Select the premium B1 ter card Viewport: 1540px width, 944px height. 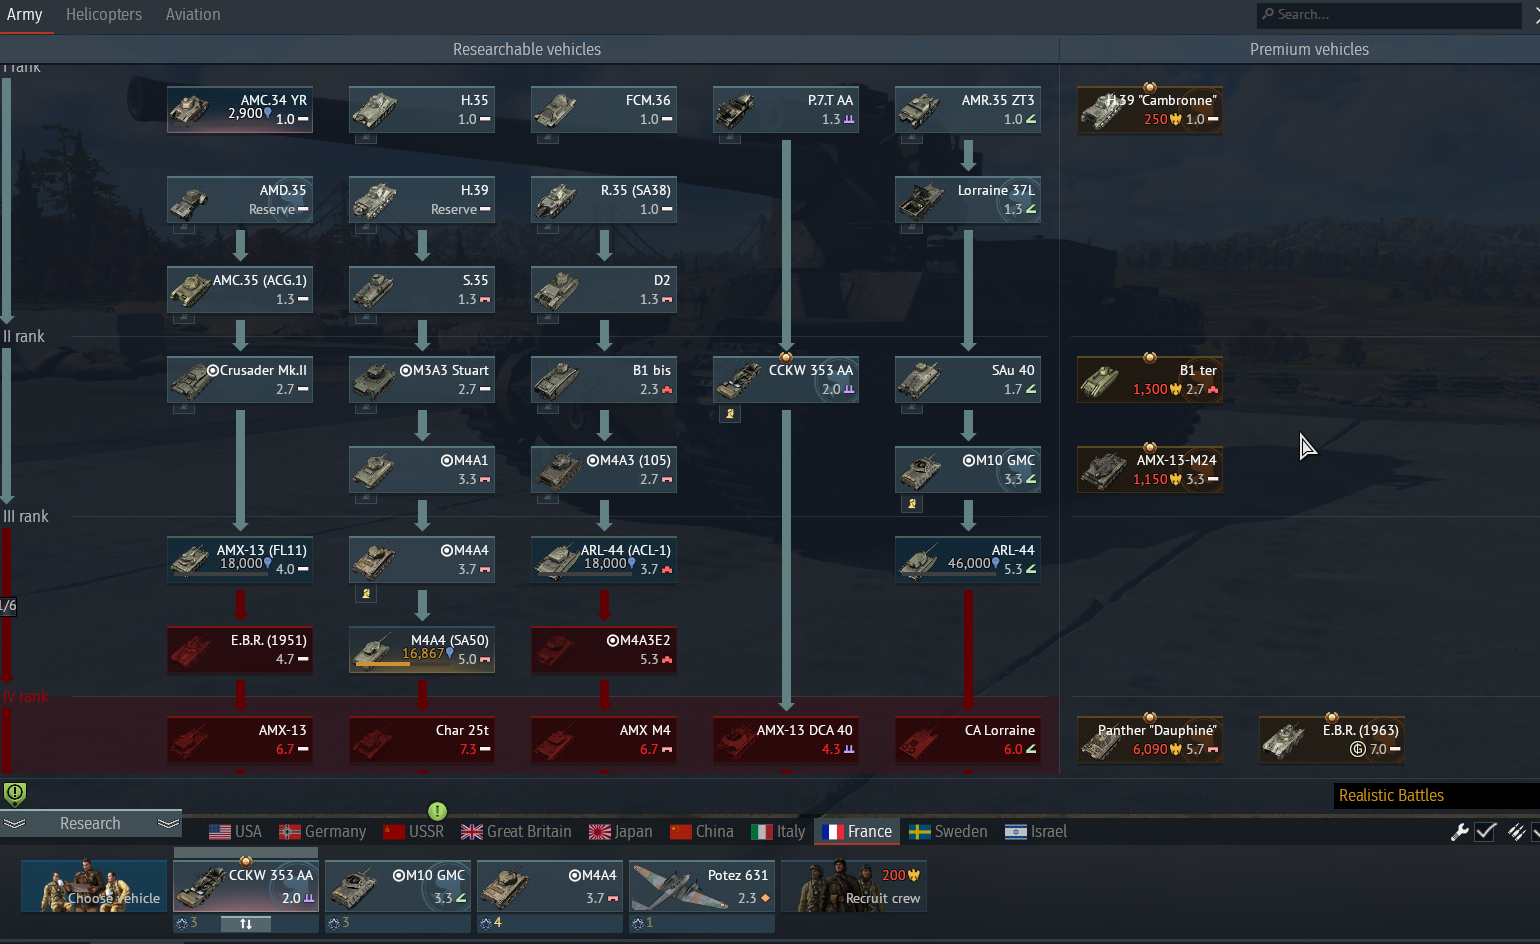(x=1150, y=380)
